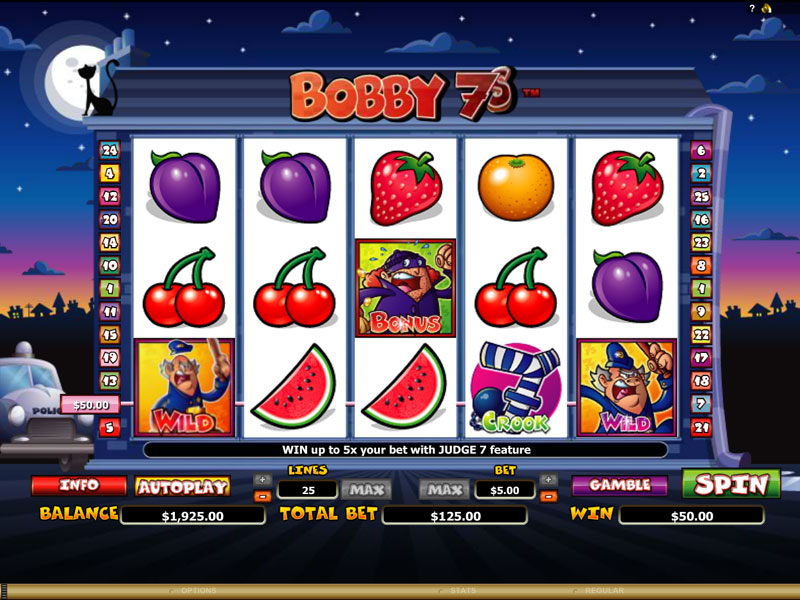Click the Bonus robber symbol
This screenshot has width=800, height=600.
[x=405, y=288]
